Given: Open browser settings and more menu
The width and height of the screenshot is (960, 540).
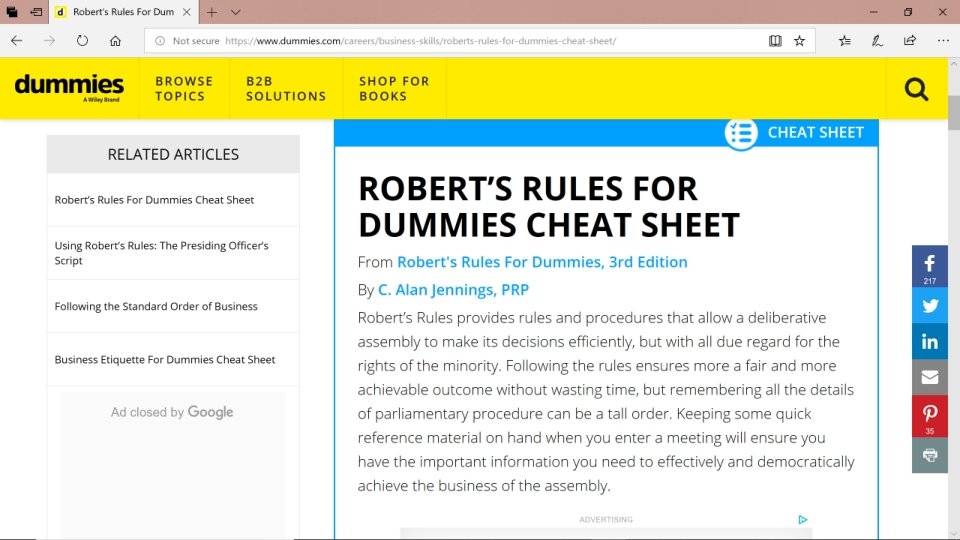Looking at the screenshot, I should [x=943, y=41].
